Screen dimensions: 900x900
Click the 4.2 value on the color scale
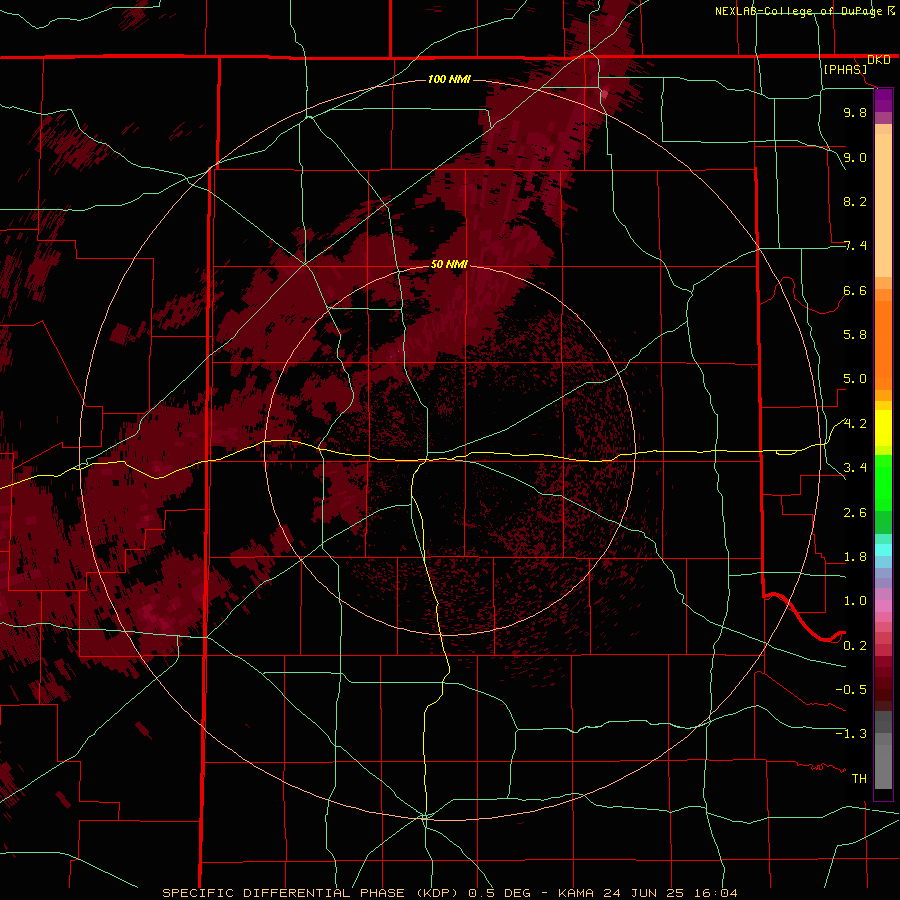(855, 424)
